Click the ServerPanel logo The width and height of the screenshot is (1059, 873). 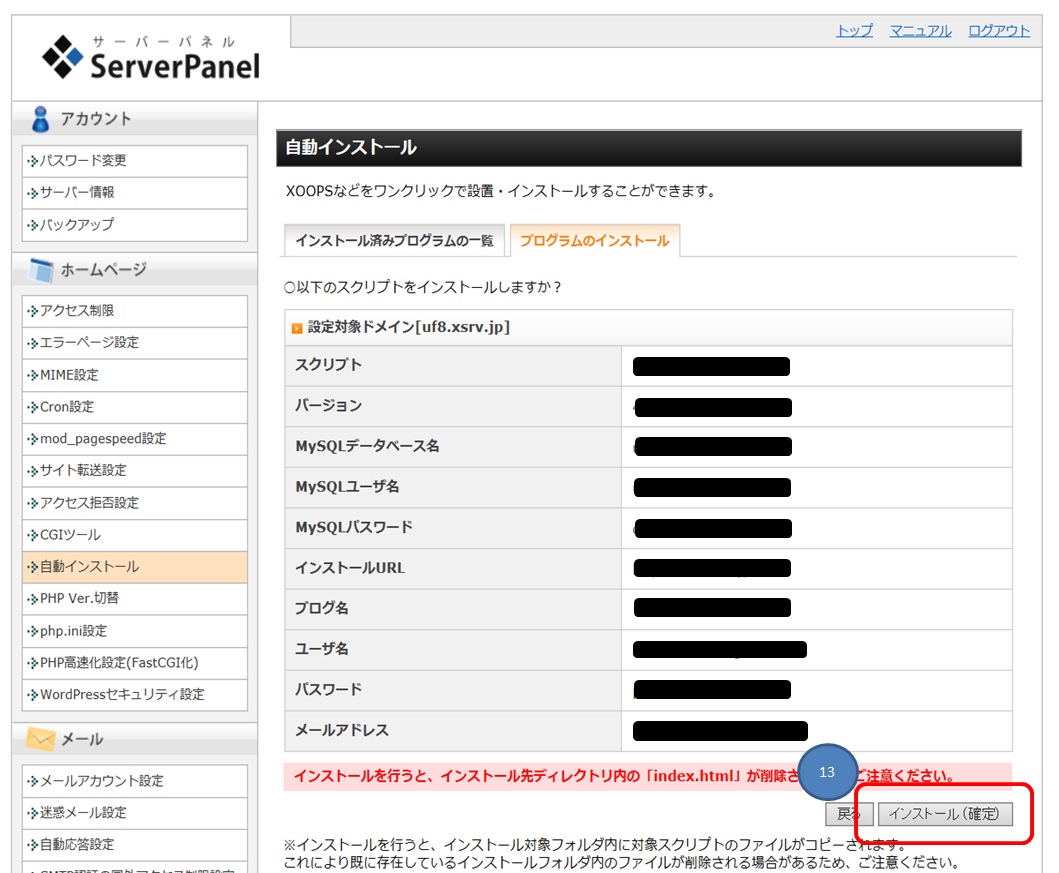tap(151, 58)
